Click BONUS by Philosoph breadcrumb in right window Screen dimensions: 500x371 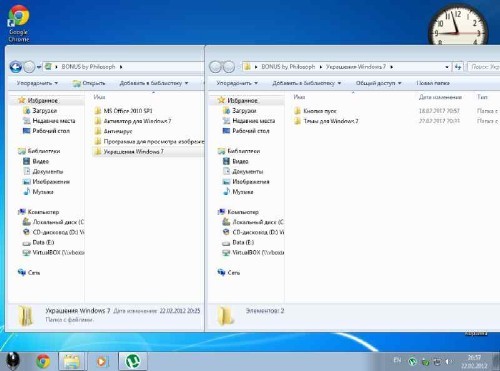coord(288,67)
